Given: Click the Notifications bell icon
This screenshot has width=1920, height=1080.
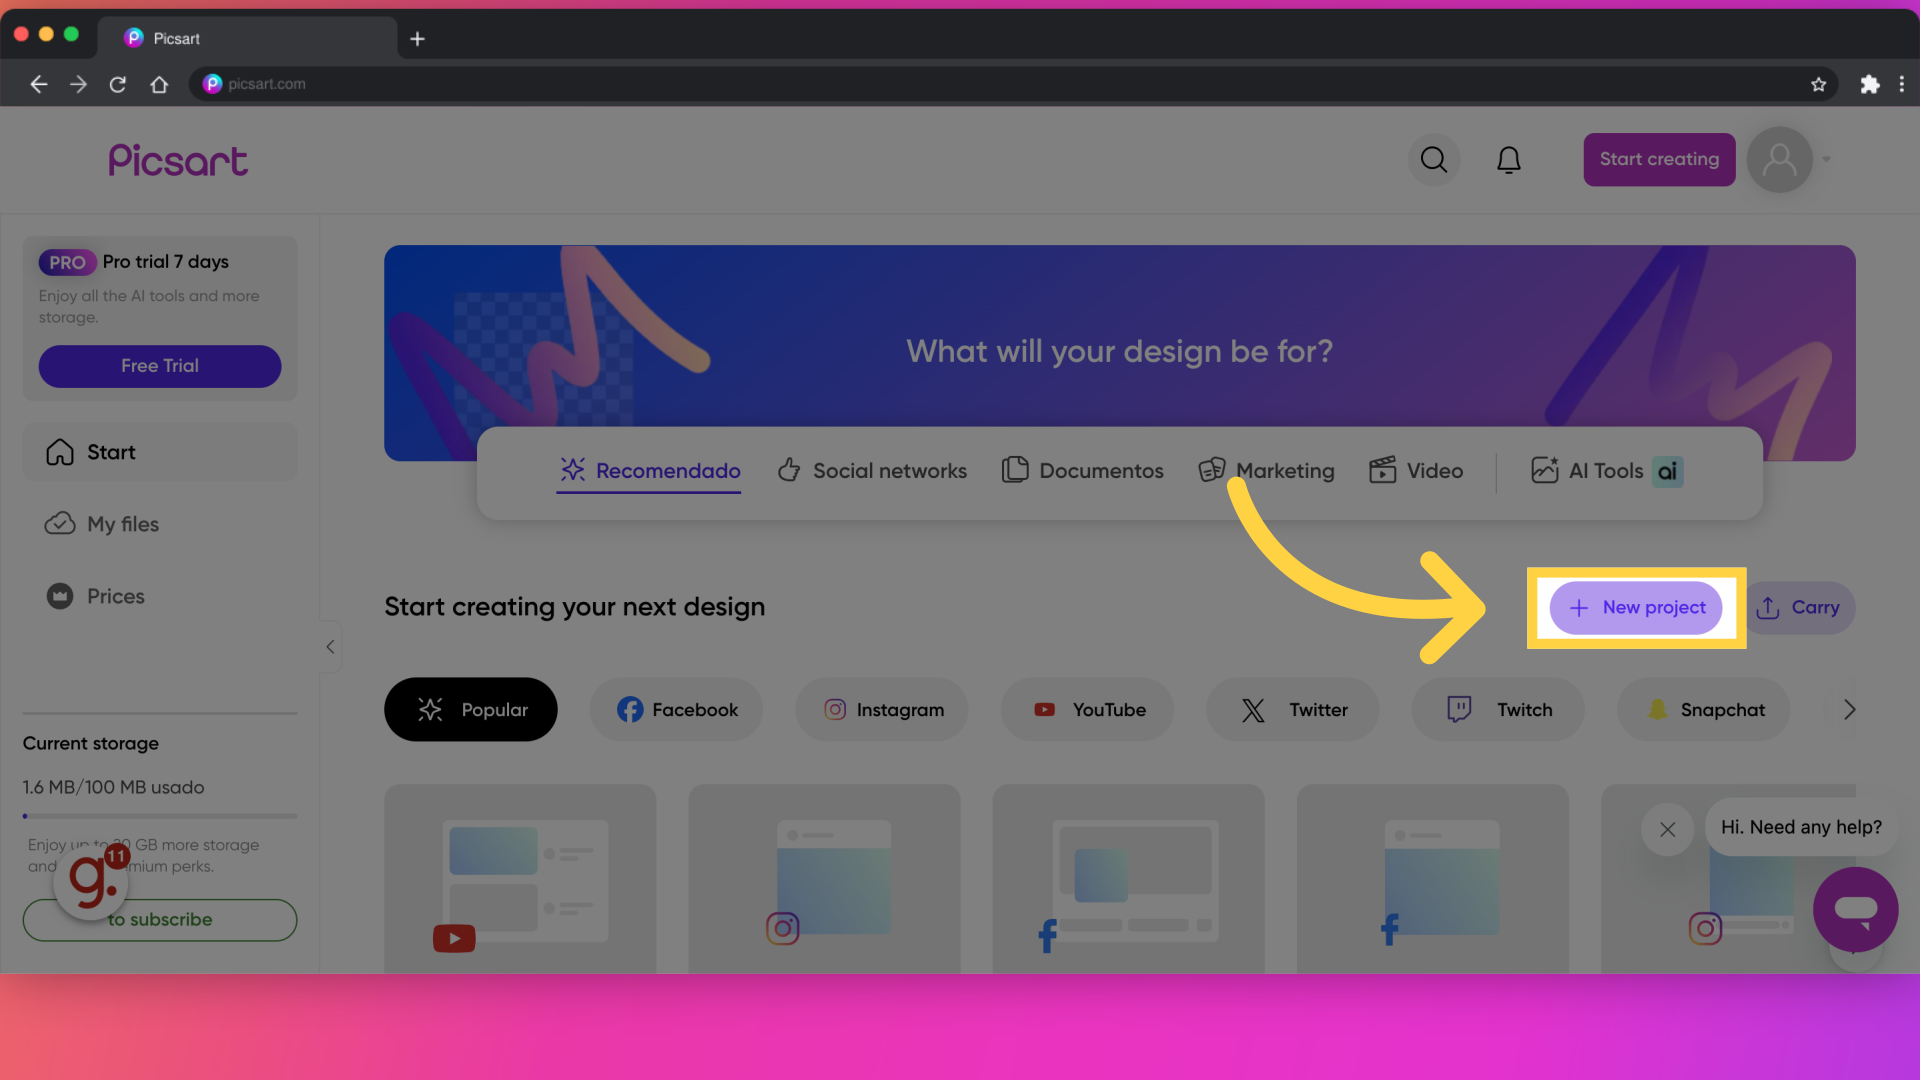Looking at the screenshot, I should tap(1510, 158).
